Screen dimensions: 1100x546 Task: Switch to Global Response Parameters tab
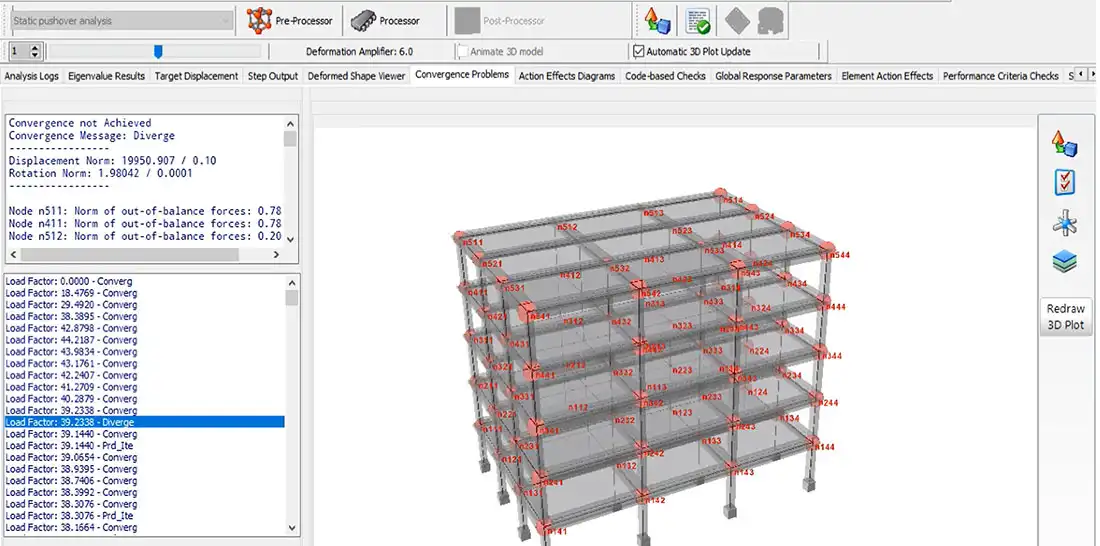[773, 76]
